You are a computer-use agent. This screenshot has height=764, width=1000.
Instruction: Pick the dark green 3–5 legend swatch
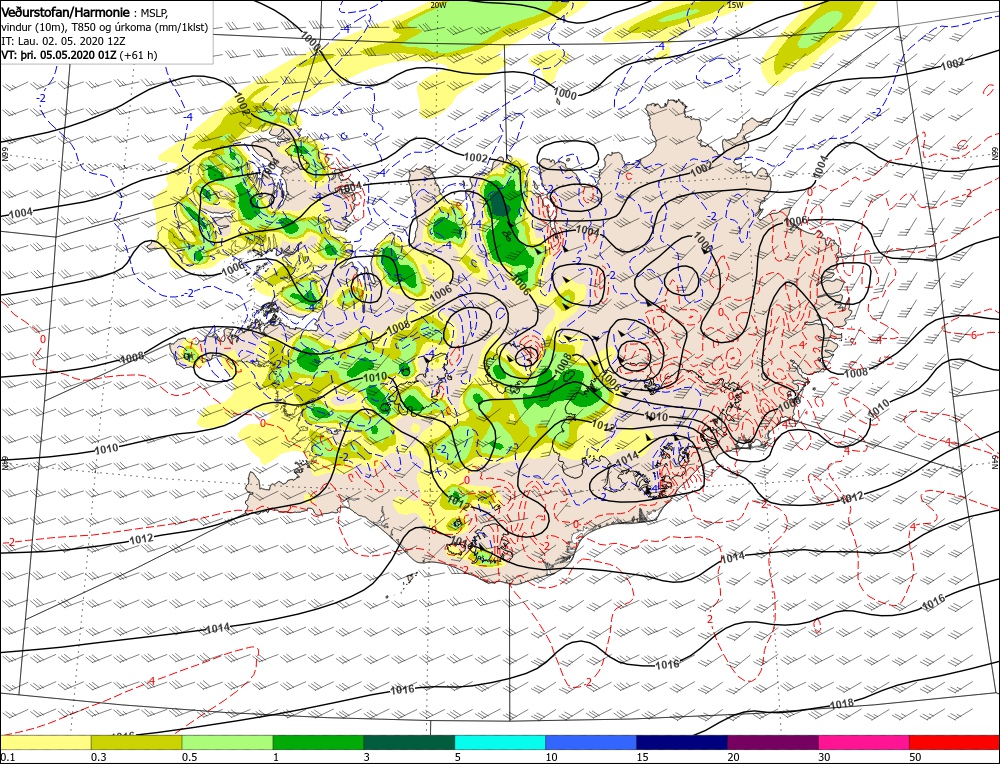point(409,742)
